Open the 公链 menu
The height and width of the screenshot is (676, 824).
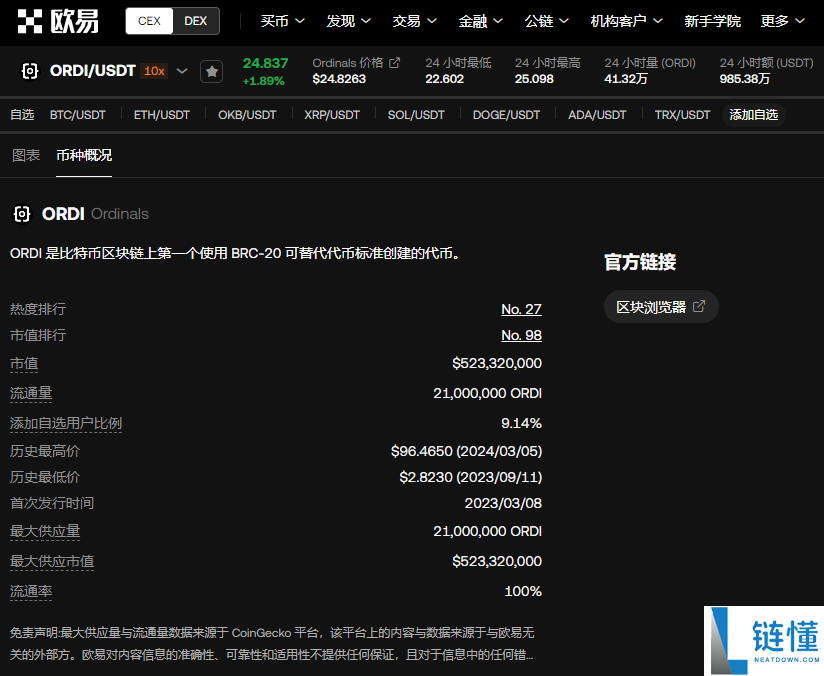tap(547, 21)
